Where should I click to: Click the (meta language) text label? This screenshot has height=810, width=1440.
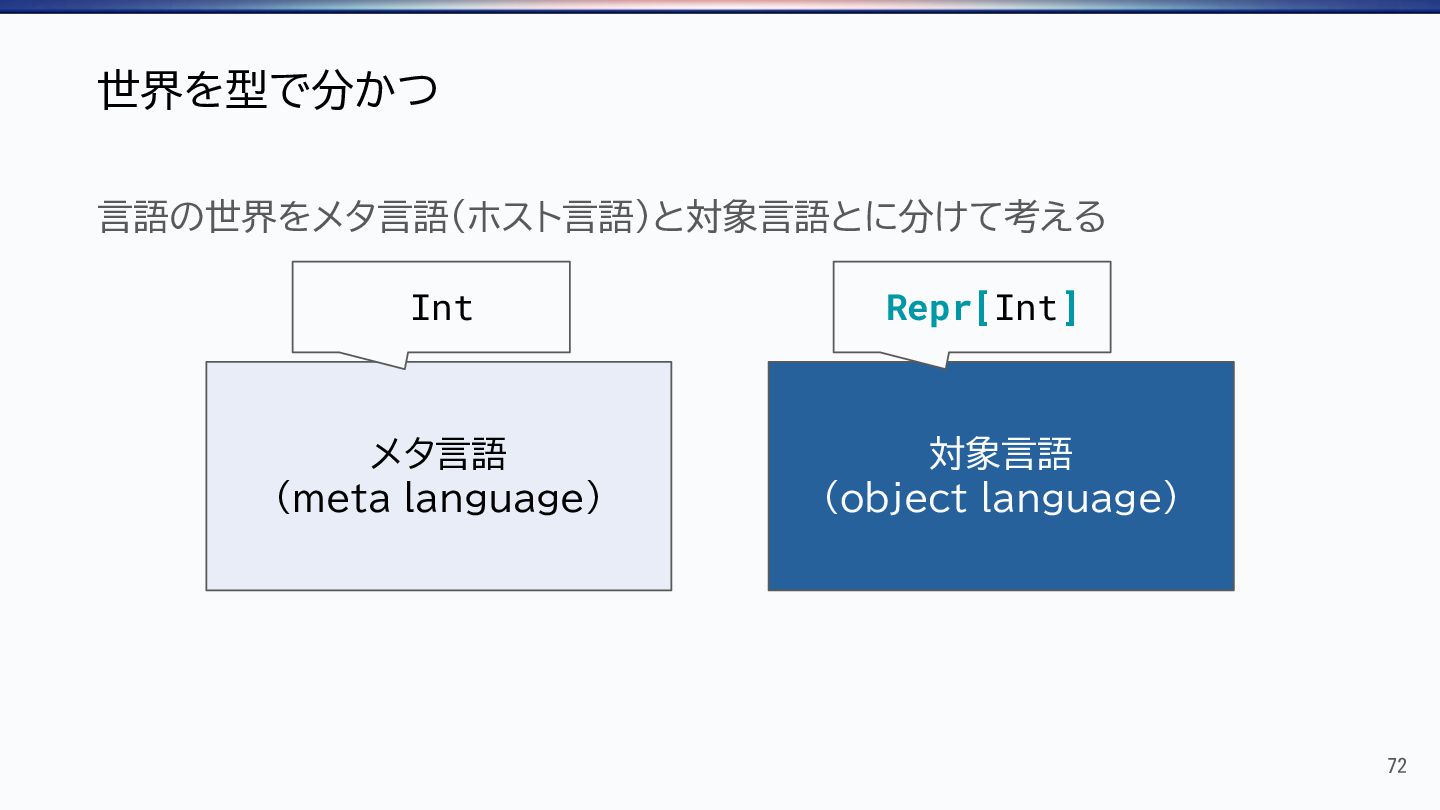pyautogui.click(x=438, y=498)
